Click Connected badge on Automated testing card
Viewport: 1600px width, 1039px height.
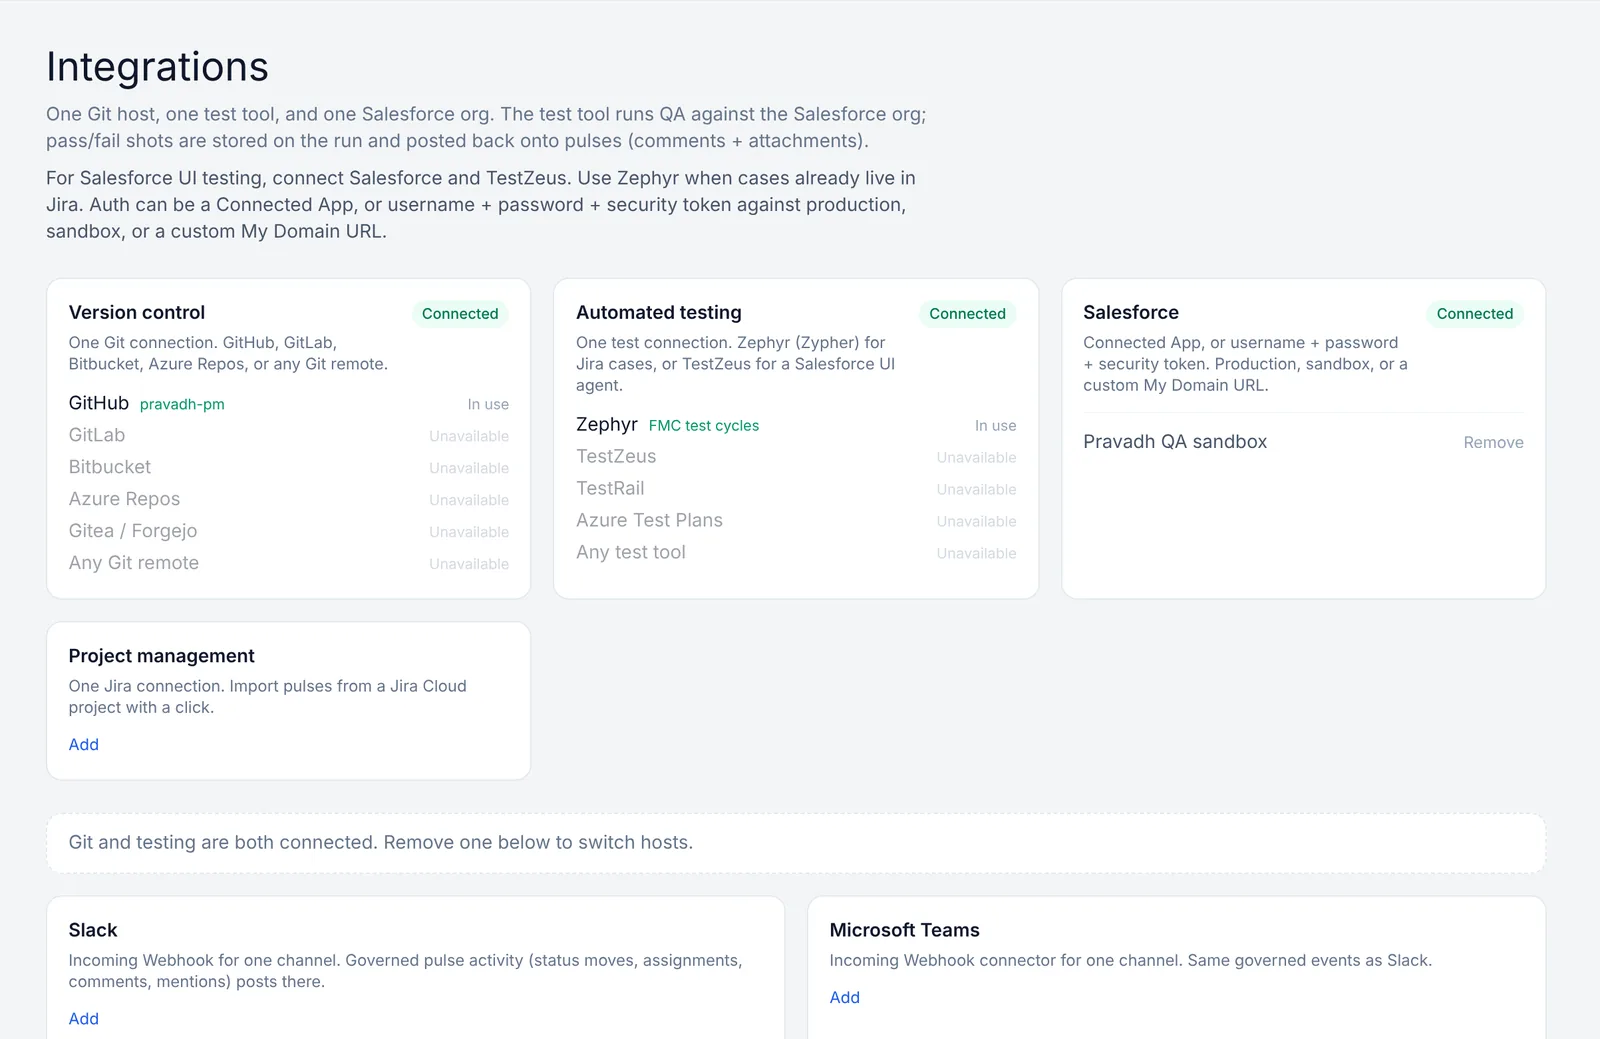pos(967,313)
